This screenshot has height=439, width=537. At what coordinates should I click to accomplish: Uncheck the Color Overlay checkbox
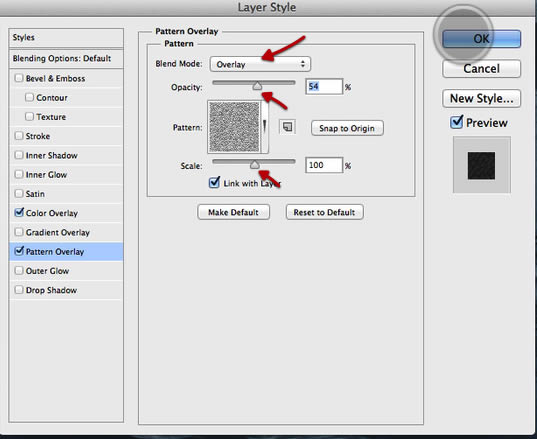(19, 212)
